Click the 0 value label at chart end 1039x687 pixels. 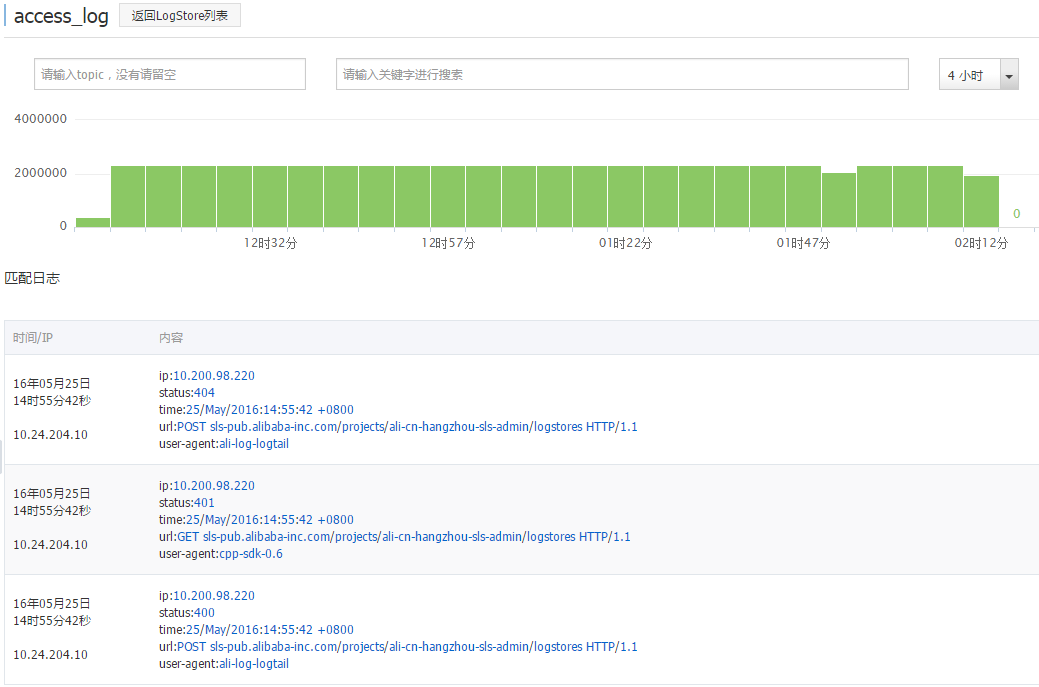[1016, 213]
